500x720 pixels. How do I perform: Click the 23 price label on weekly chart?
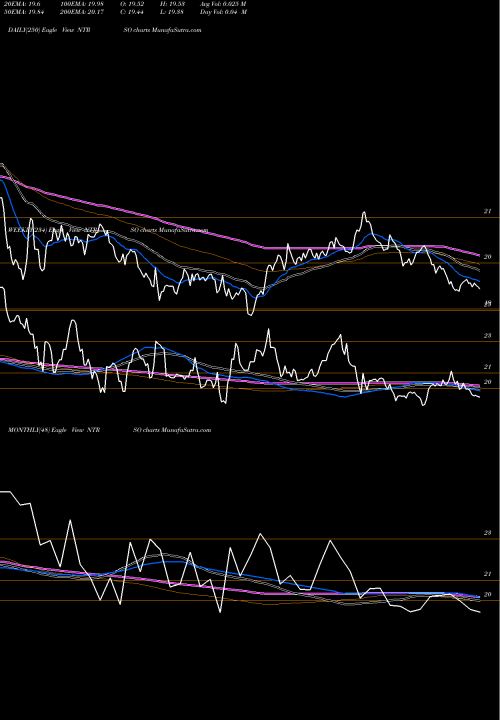[x=487, y=336]
